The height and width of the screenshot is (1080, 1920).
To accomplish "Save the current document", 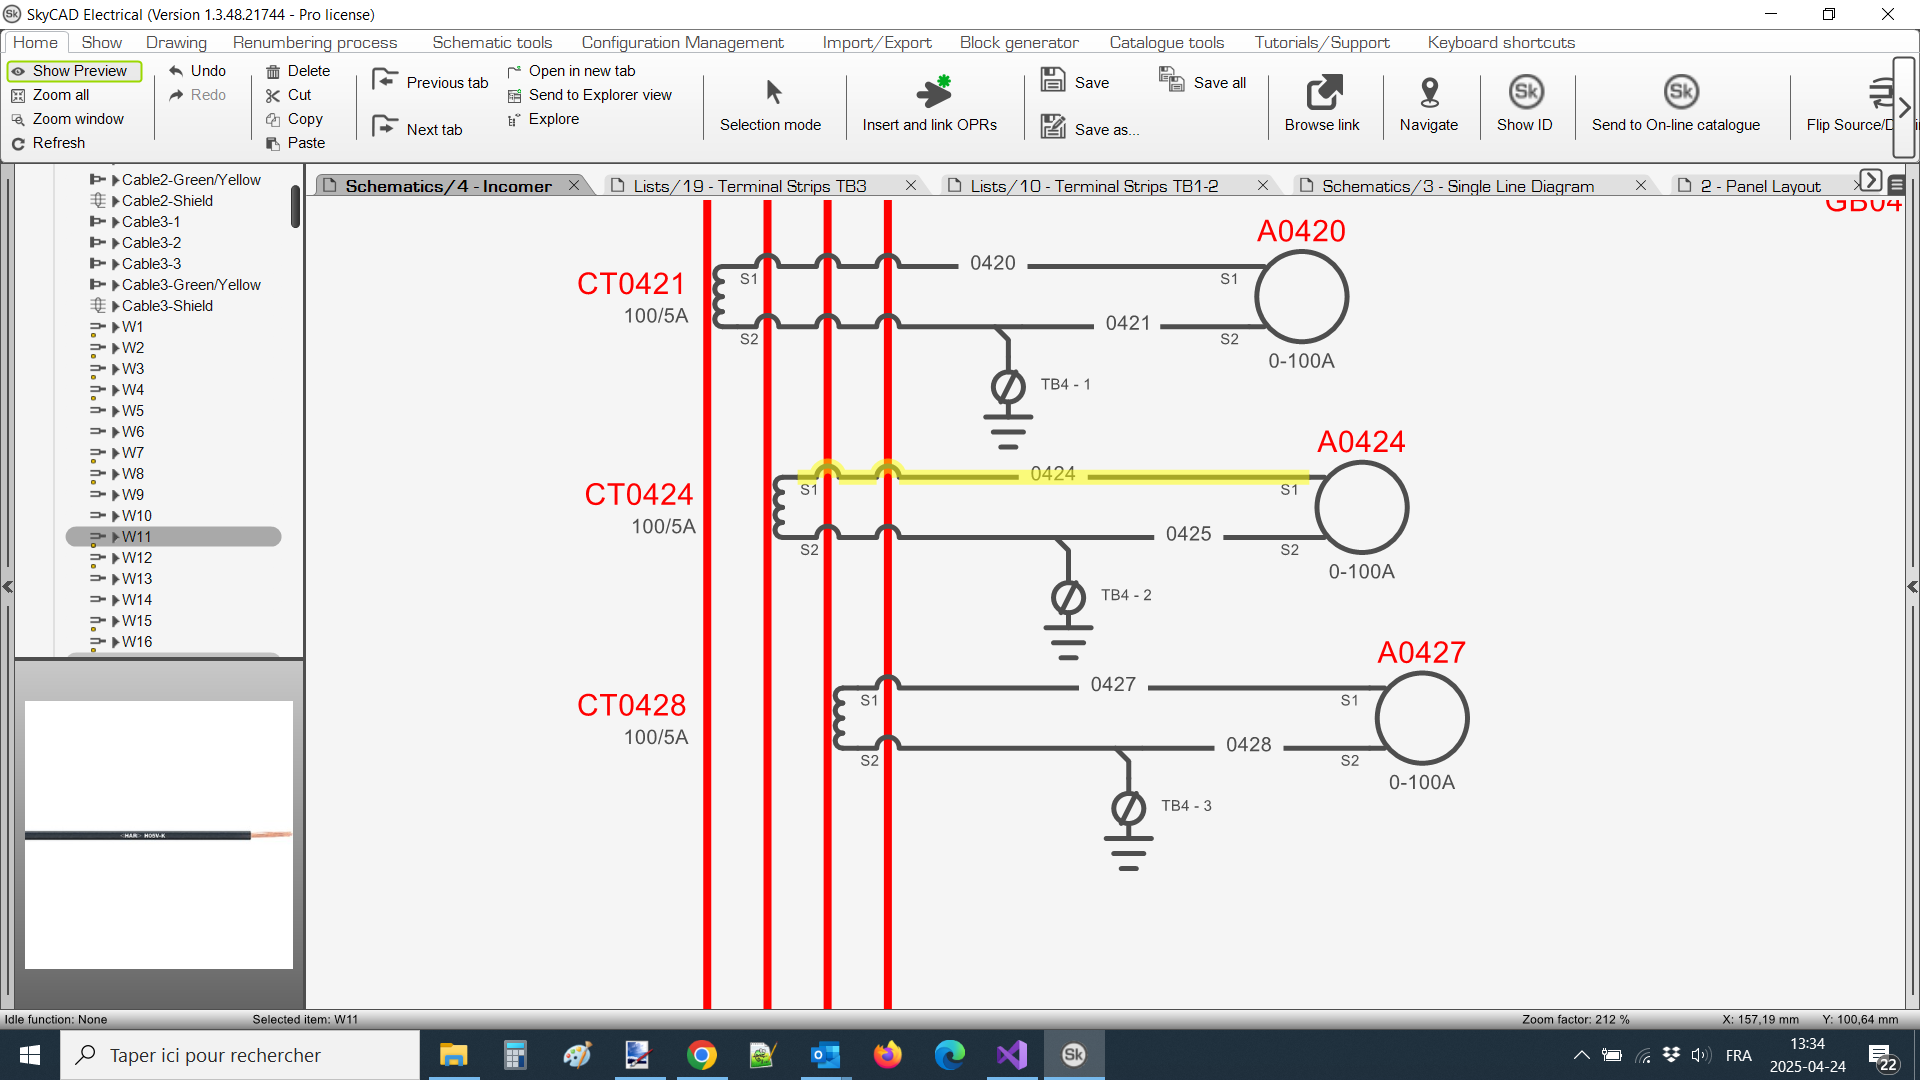I will (x=1075, y=82).
